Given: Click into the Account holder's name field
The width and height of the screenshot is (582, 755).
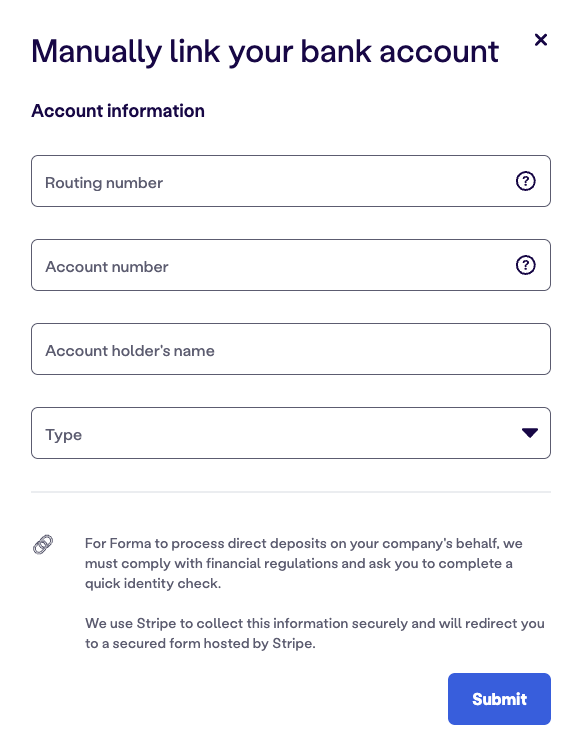Looking at the screenshot, I should [x=291, y=349].
